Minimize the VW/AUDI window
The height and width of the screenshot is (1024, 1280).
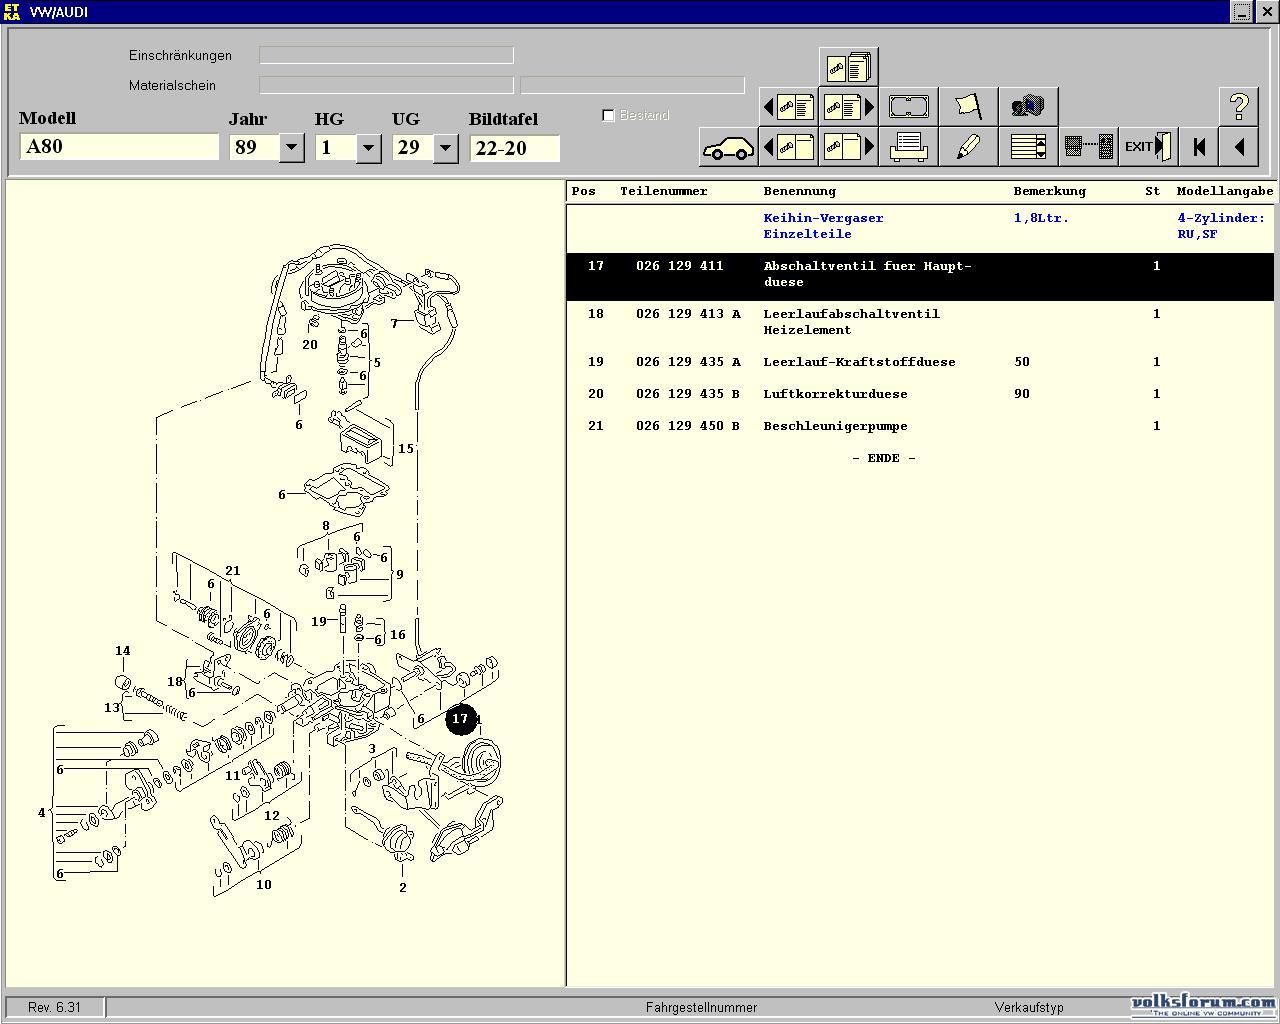[1242, 12]
